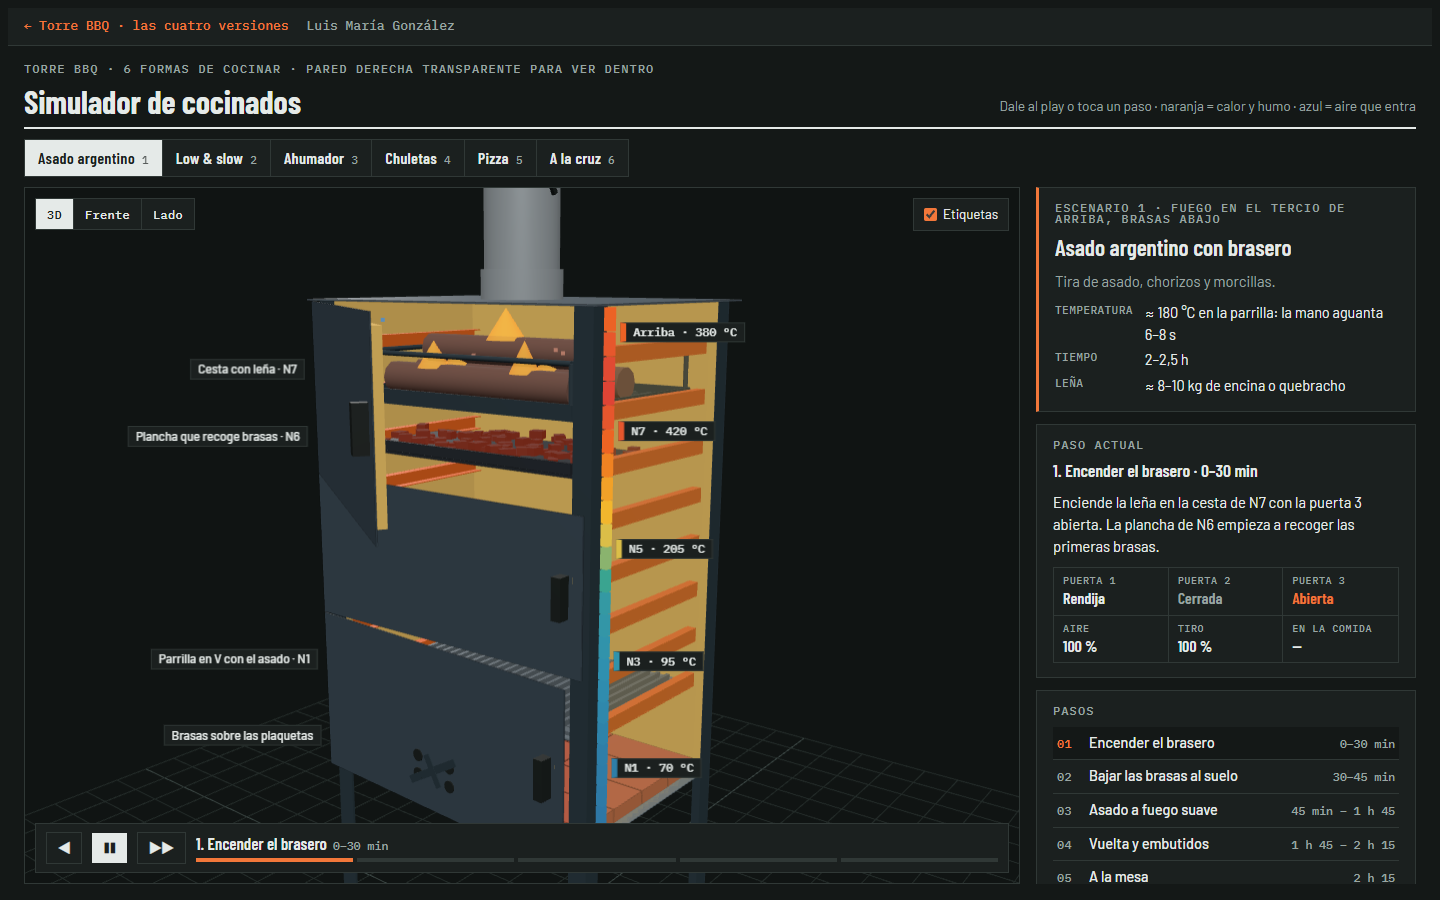
Task: Pause the simulation playback
Action: pyautogui.click(x=110, y=848)
